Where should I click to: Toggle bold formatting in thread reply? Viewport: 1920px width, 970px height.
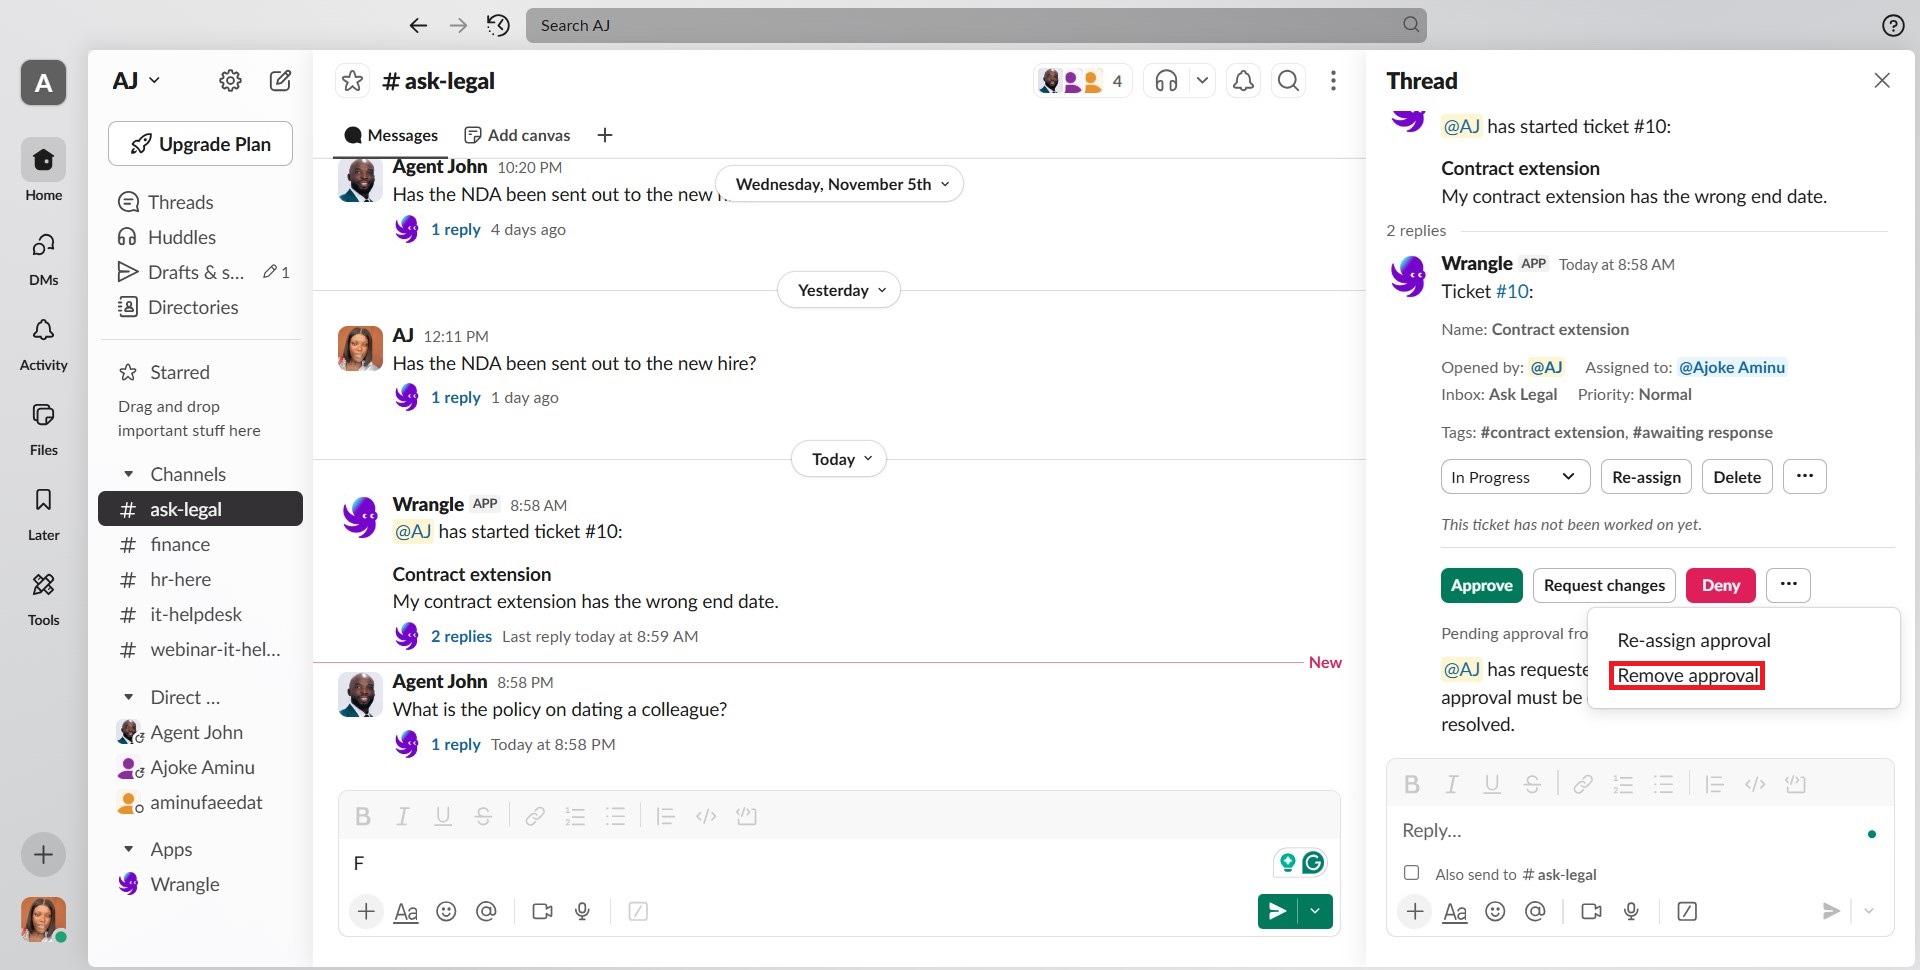point(1411,784)
